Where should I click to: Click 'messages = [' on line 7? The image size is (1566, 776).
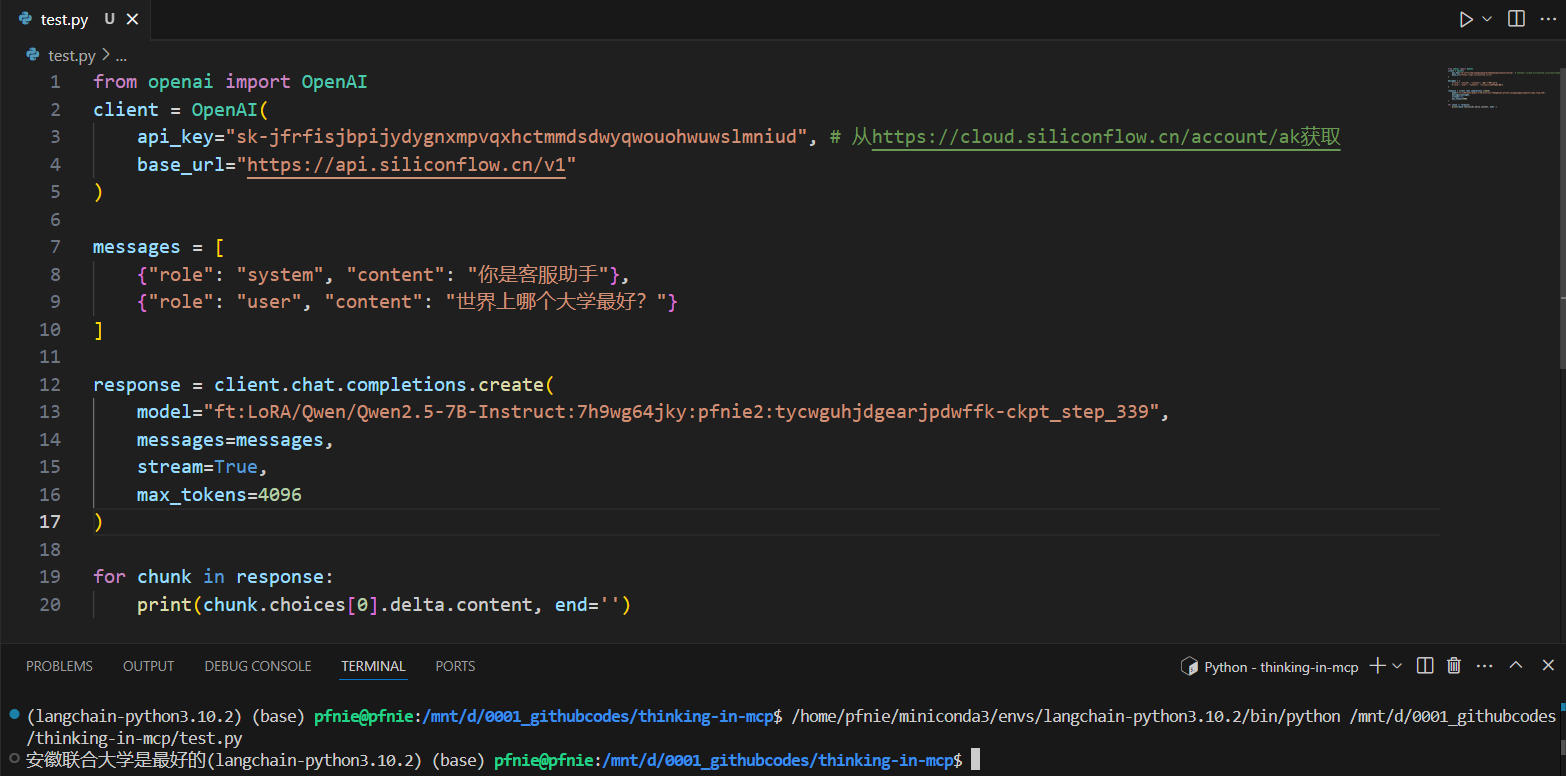[159, 247]
